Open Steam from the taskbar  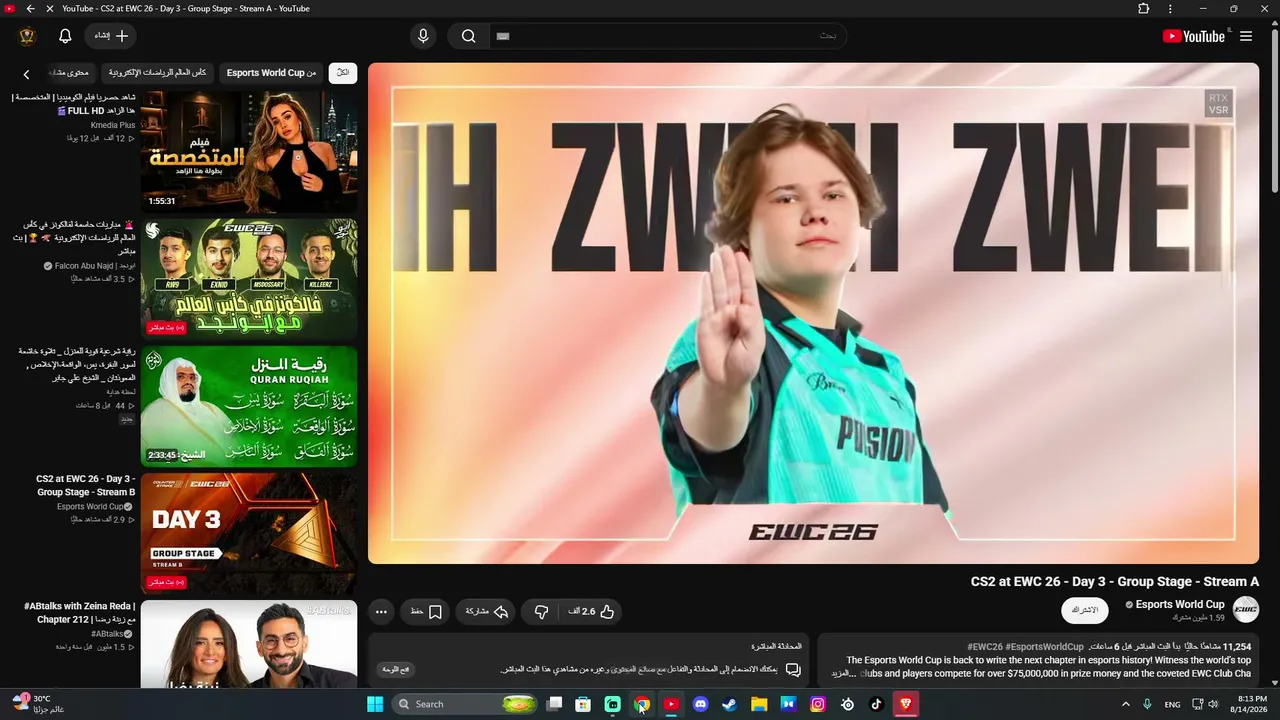coord(729,704)
